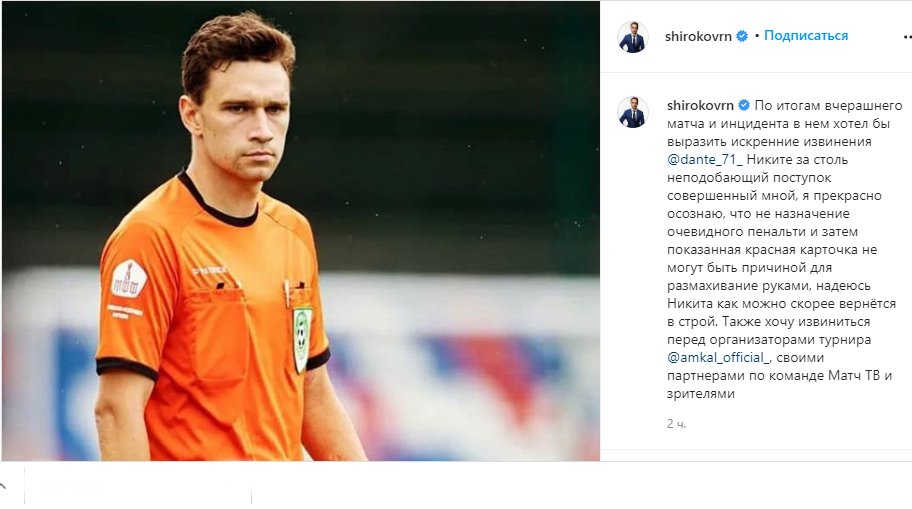The height and width of the screenshot is (509, 912).
Task: Click the white sleeve patch on orange jersey
Action: coord(129,279)
